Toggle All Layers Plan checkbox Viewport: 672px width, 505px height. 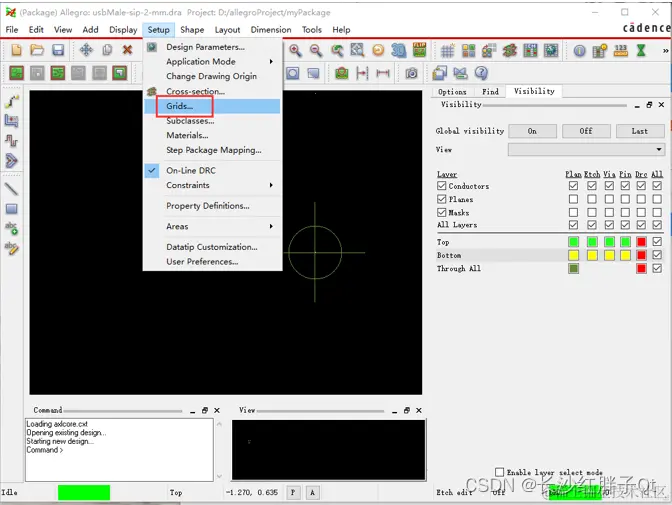(573, 225)
